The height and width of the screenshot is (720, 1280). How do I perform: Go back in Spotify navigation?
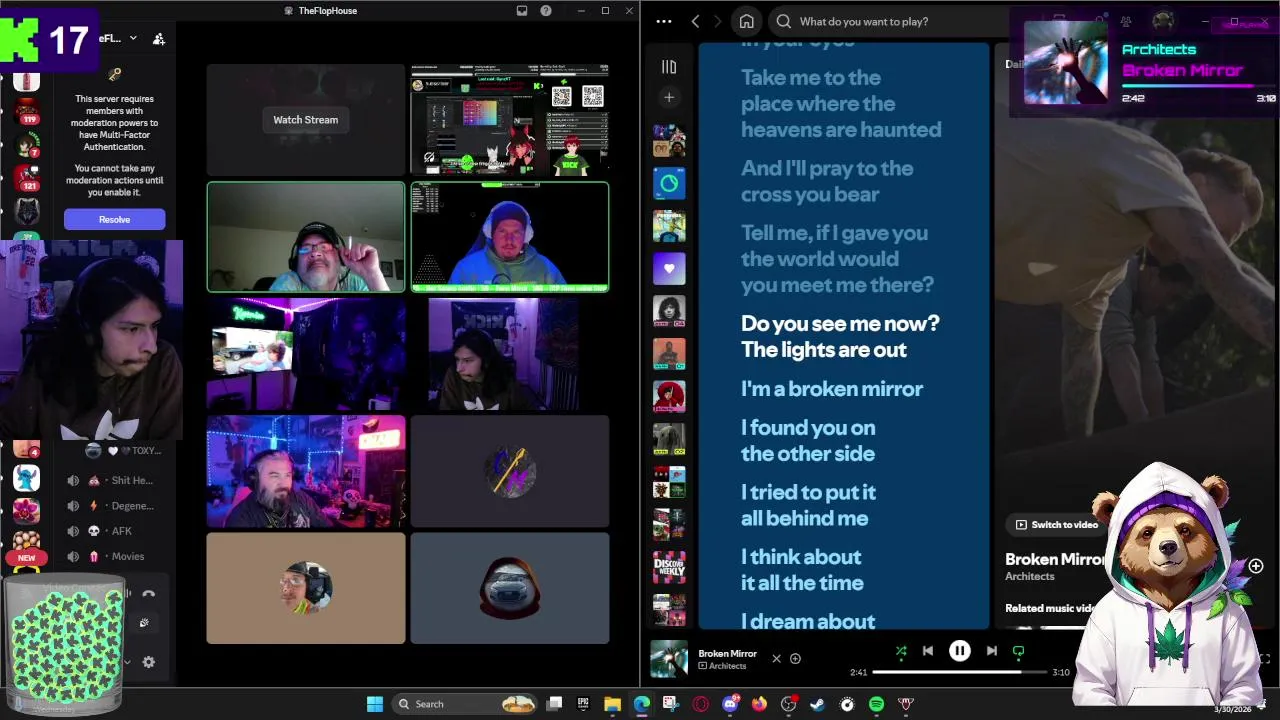(695, 21)
